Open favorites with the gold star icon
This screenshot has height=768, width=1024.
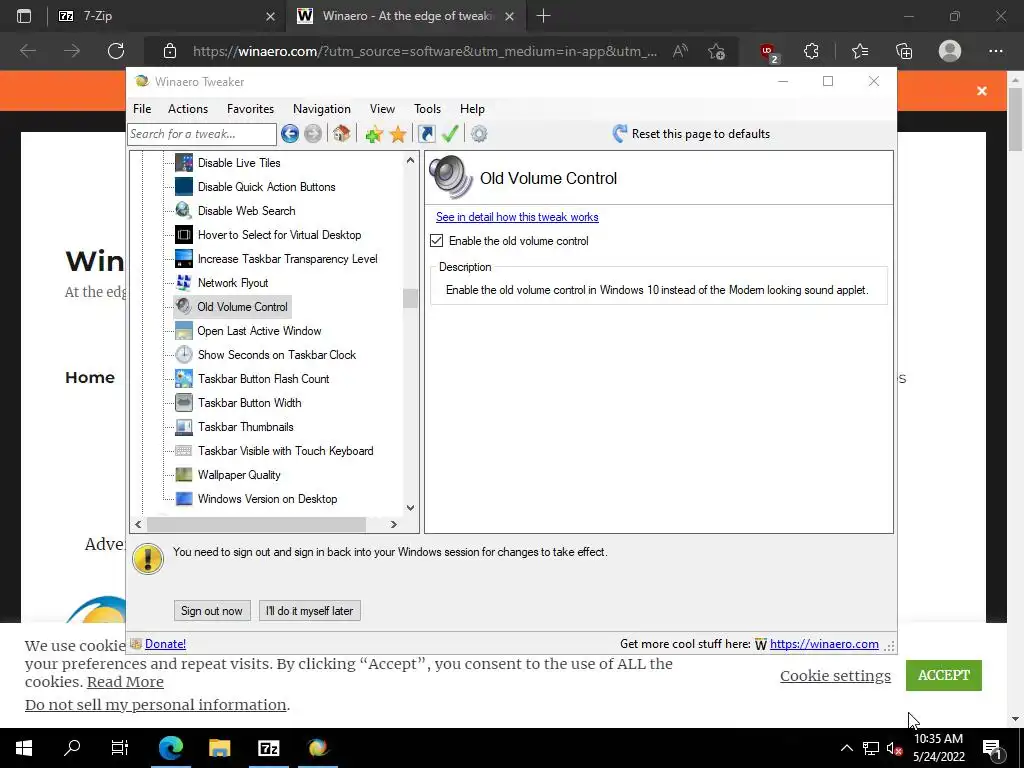pos(398,134)
